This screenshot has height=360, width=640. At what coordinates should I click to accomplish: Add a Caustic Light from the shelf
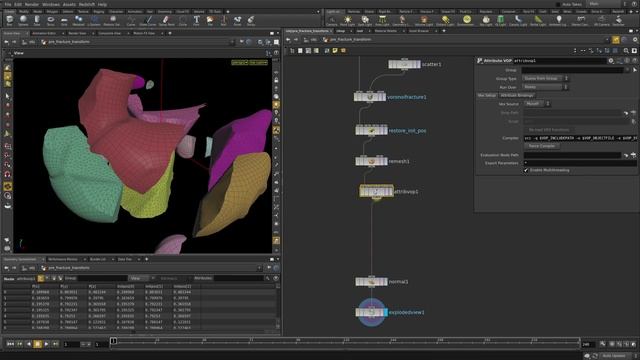pyautogui.click(x=518, y=20)
